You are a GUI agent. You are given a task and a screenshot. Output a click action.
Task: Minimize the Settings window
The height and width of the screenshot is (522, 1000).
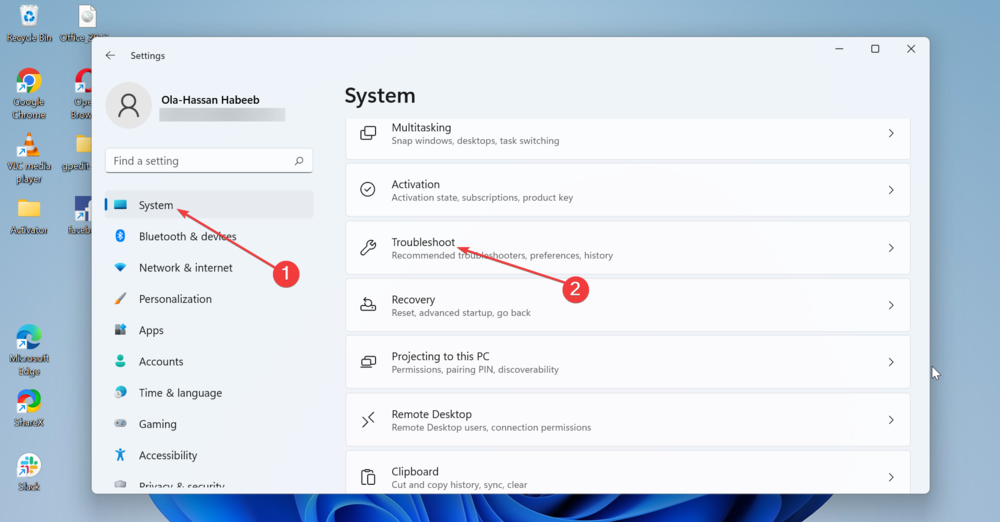(839, 49)
